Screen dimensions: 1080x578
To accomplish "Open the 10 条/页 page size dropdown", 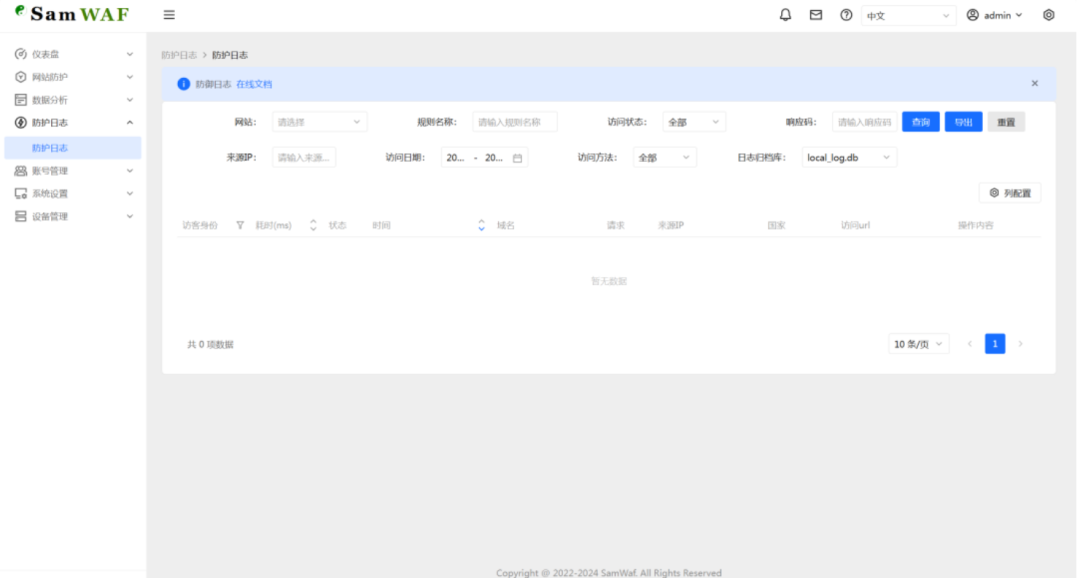I will [918, 344].
